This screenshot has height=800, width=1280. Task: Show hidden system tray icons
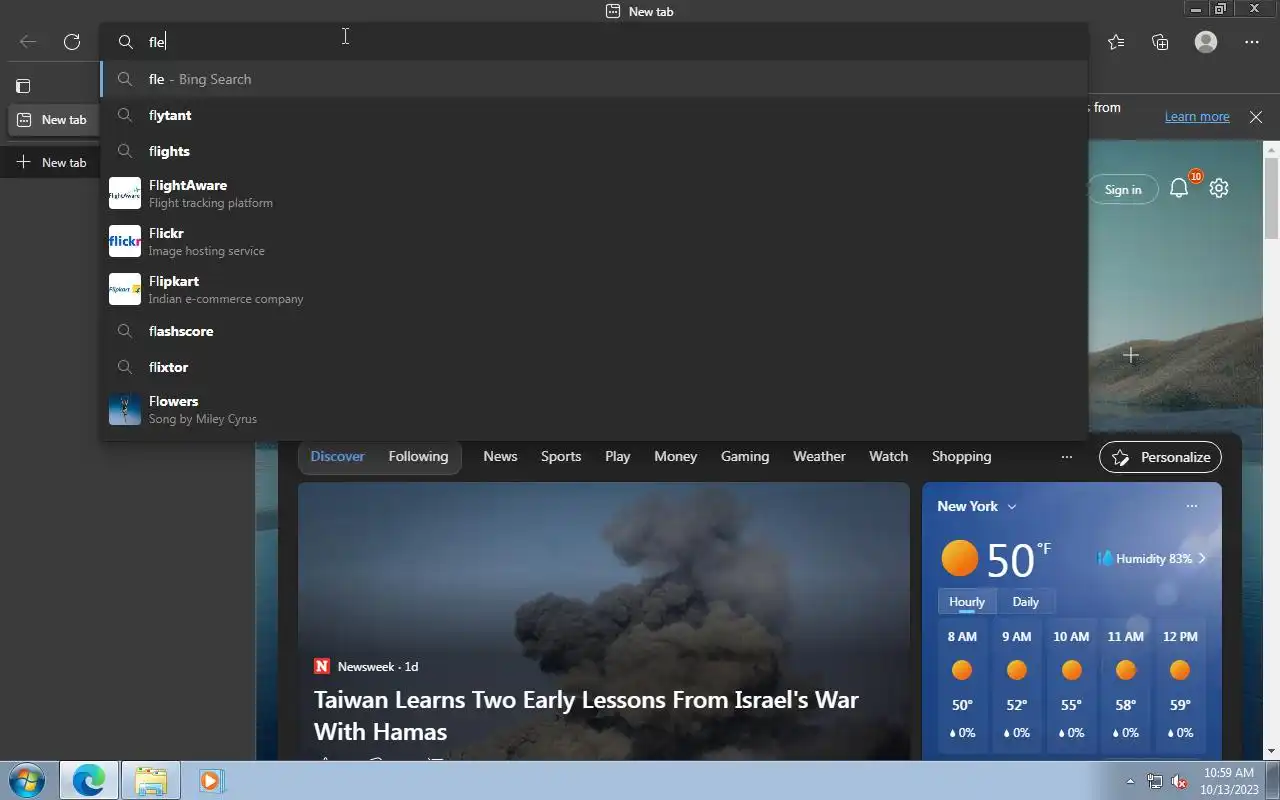click(x=1131, y=781)
